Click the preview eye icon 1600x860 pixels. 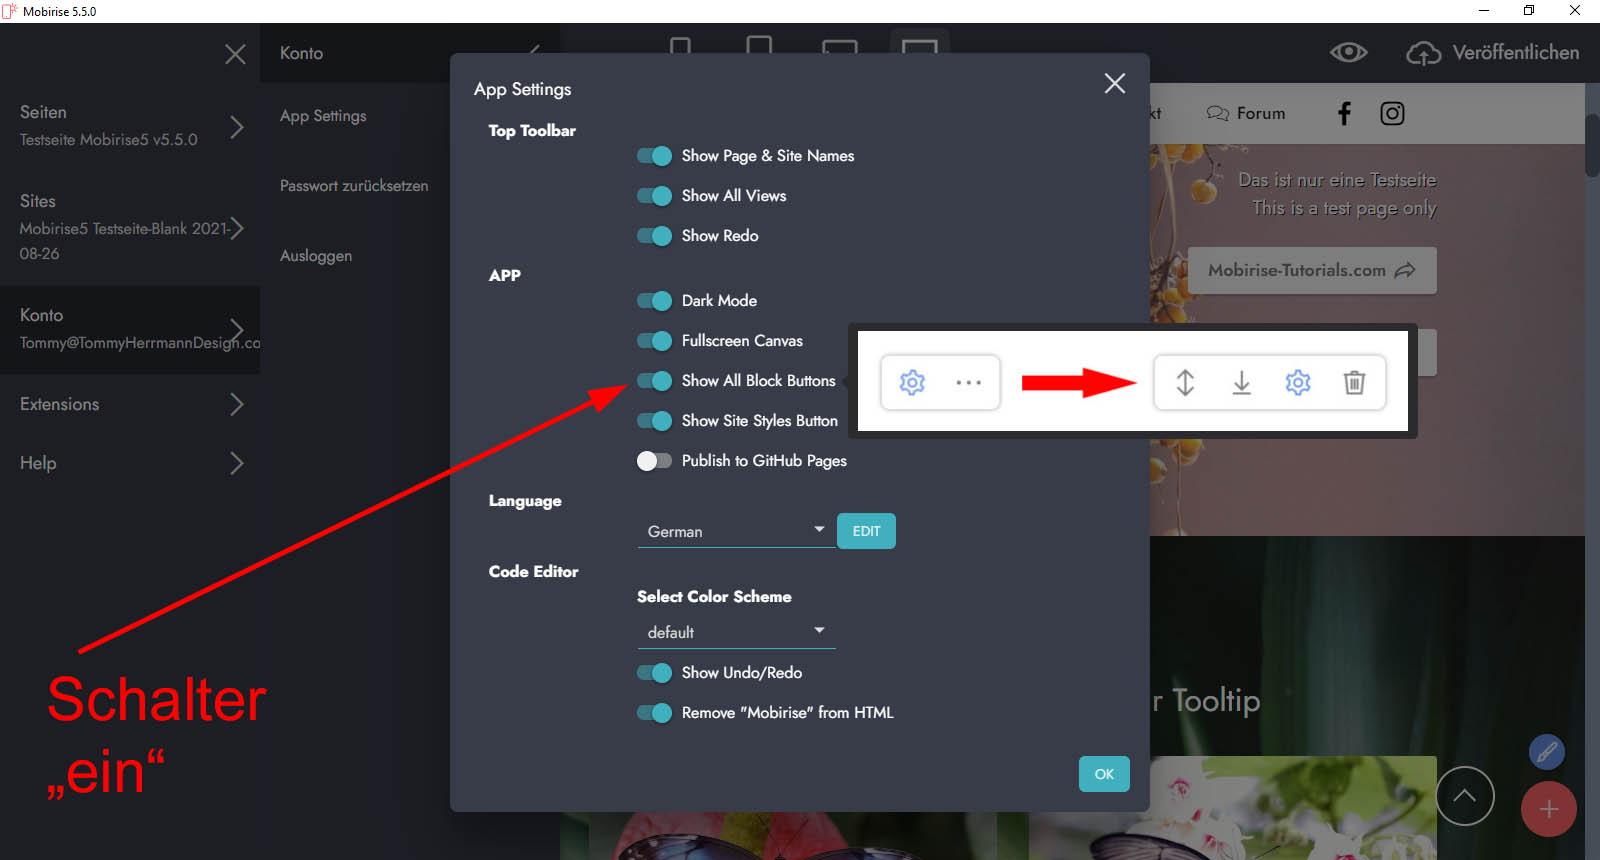[x=1348, y=53]
